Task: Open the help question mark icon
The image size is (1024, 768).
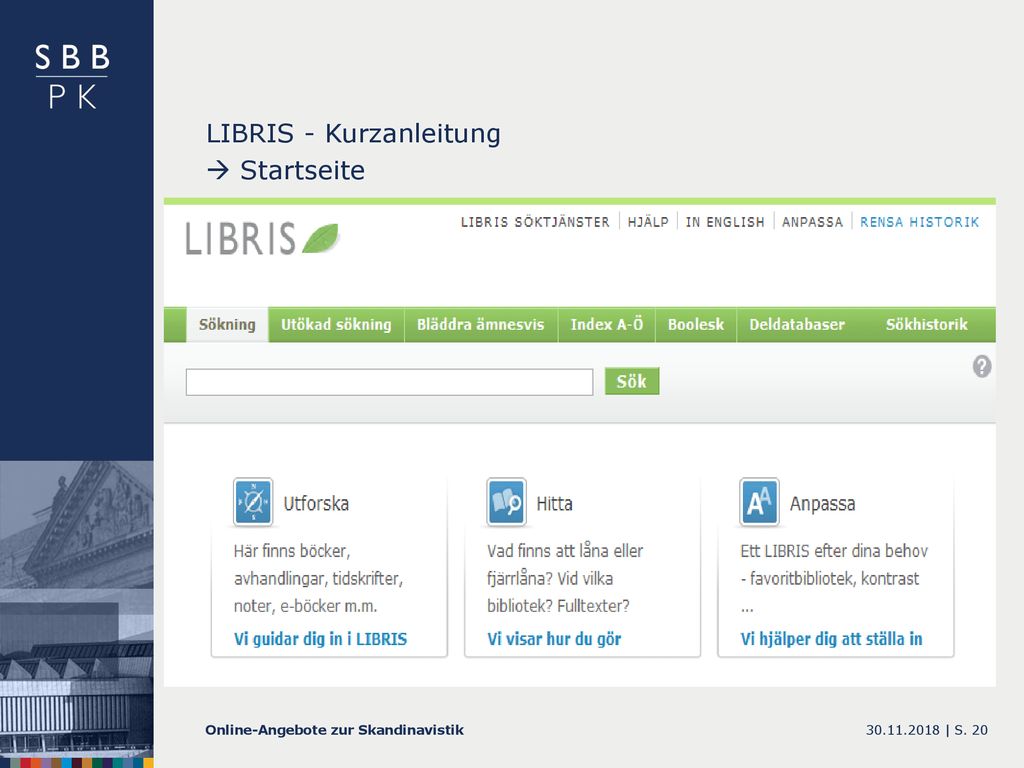Action: coord(982,366)
